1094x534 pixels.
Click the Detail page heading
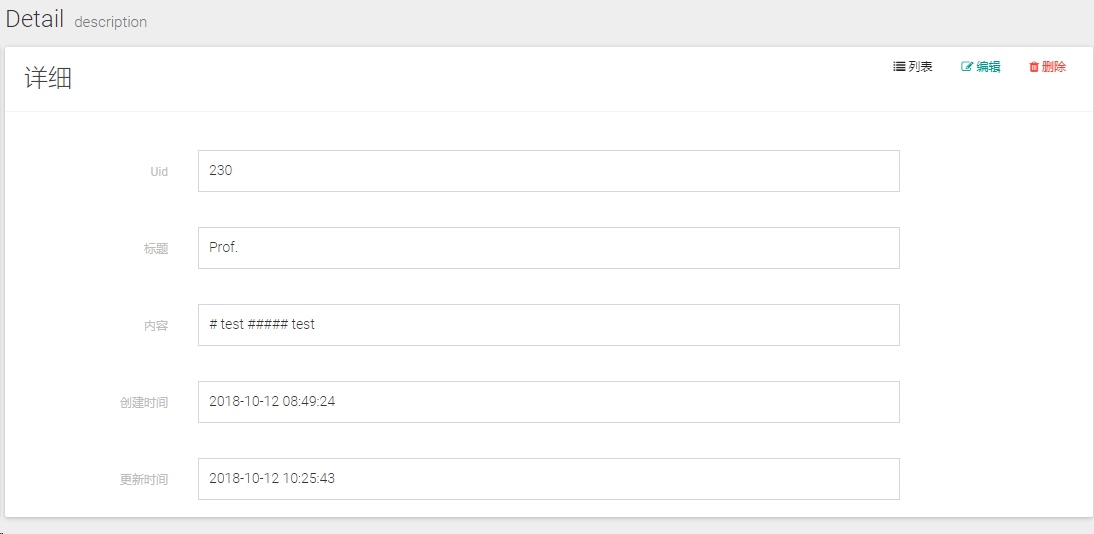tap(35, 20)
